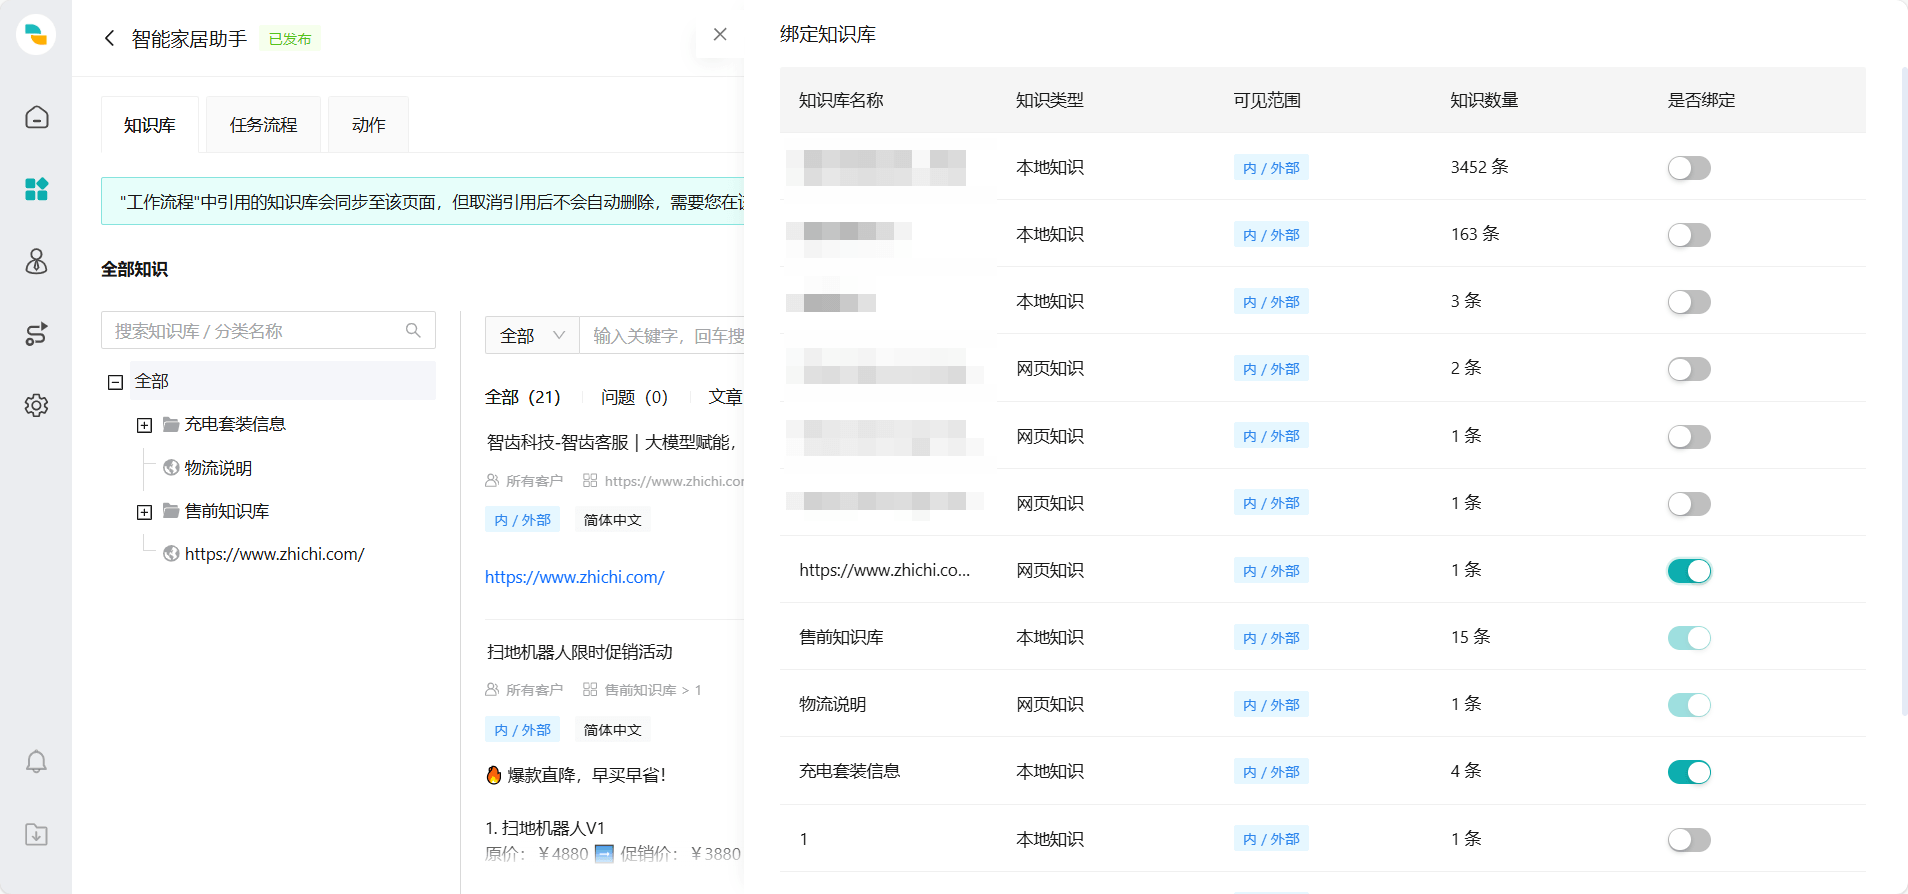Click the folder icon of 售前知识库
Viewport: 1908px width, 894px height.
click(x=171, y=511)
